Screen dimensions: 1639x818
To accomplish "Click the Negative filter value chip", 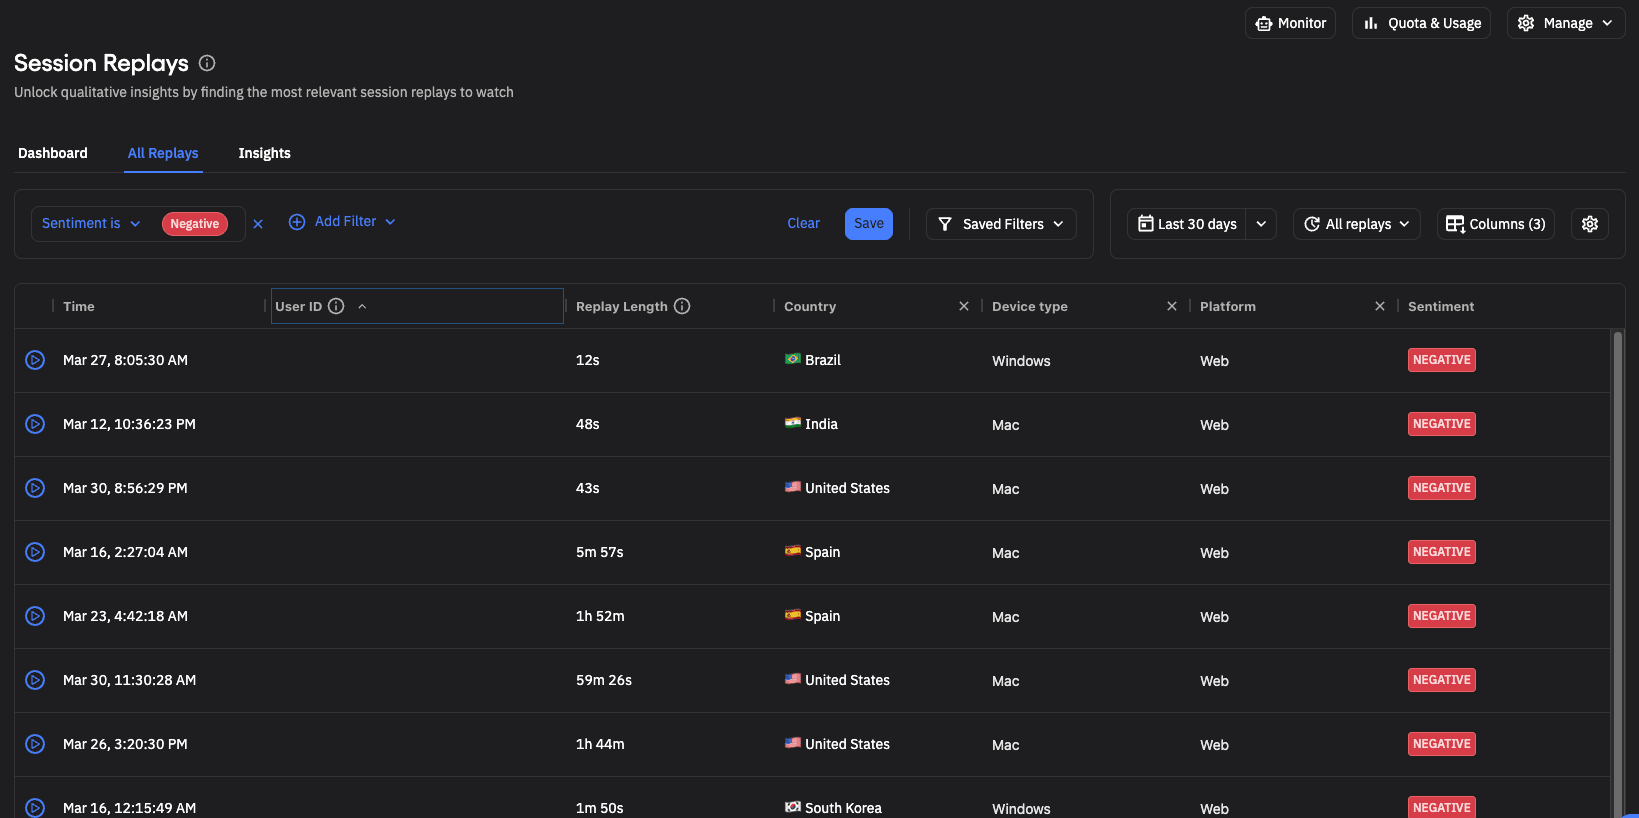I will [195, 224].
